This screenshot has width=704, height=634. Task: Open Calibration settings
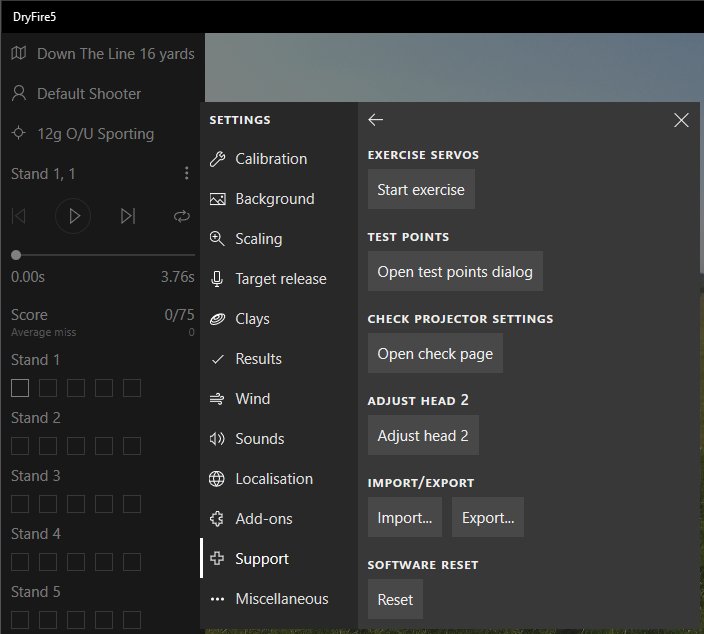tap(270, 159)
